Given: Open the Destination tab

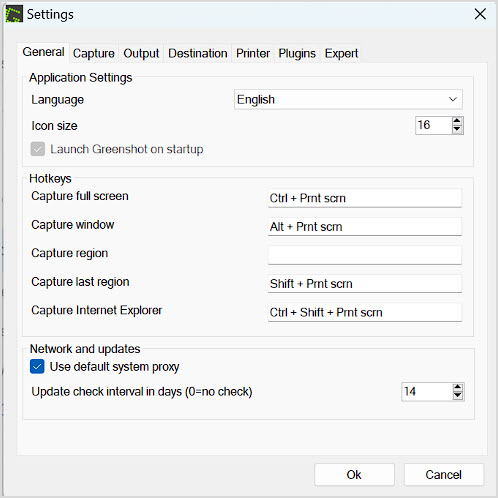Looking at the screenshot, I should click(198, 53).
